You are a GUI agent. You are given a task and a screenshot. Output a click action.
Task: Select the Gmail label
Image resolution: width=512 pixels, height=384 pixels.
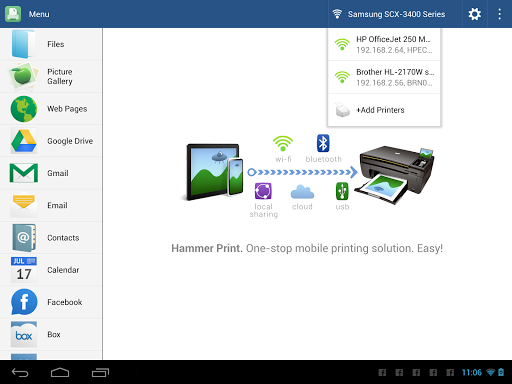58,173
